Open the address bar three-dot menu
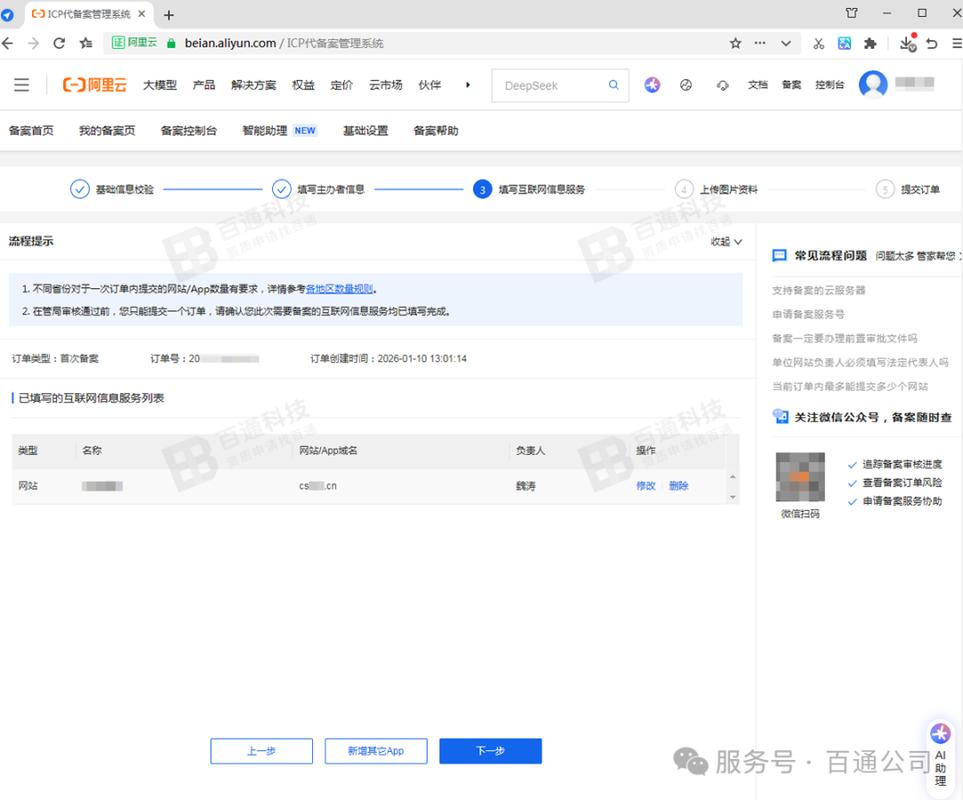Screen dimensions: 963x800 point(760,43)
